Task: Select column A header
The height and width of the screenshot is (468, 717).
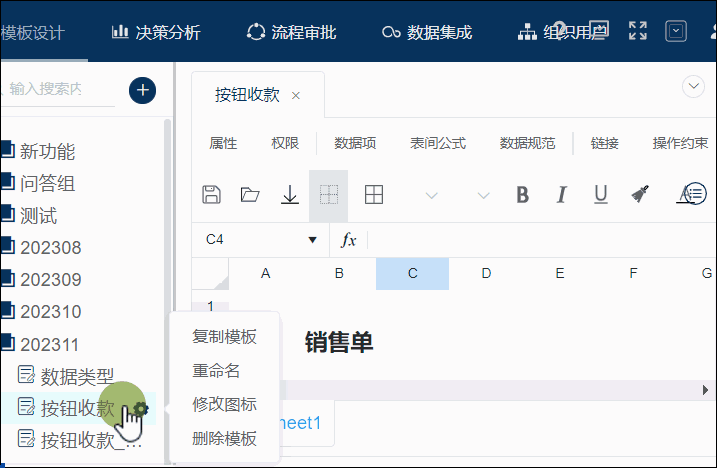Action: (x=266, y=274)
